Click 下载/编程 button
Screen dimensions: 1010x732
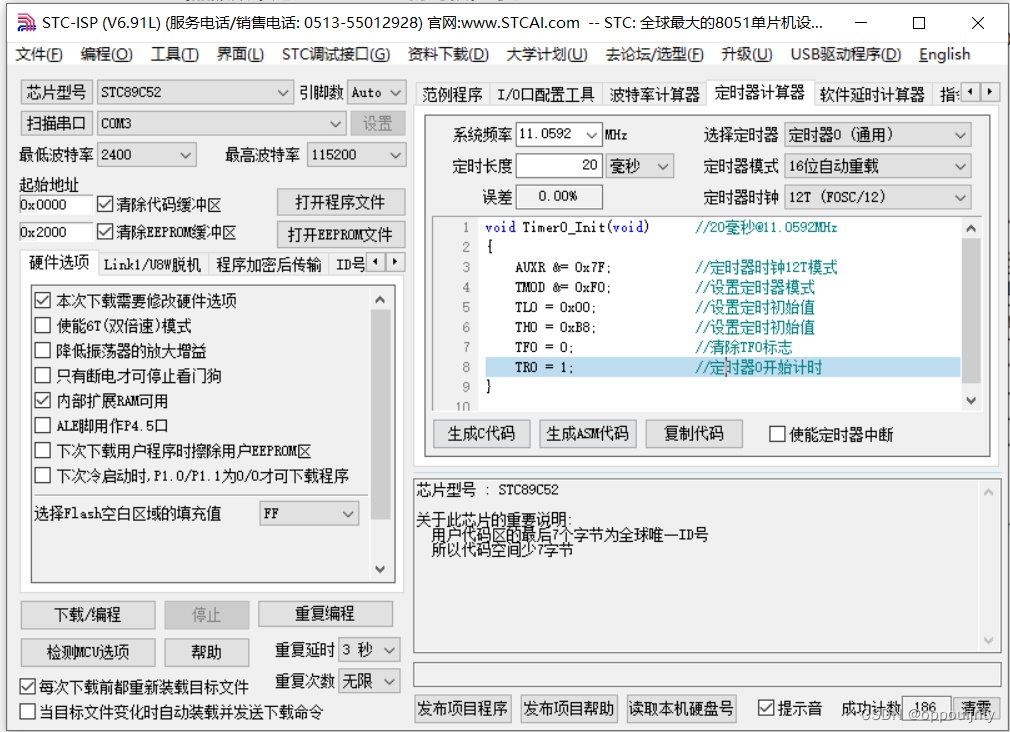tap(88, 615)
